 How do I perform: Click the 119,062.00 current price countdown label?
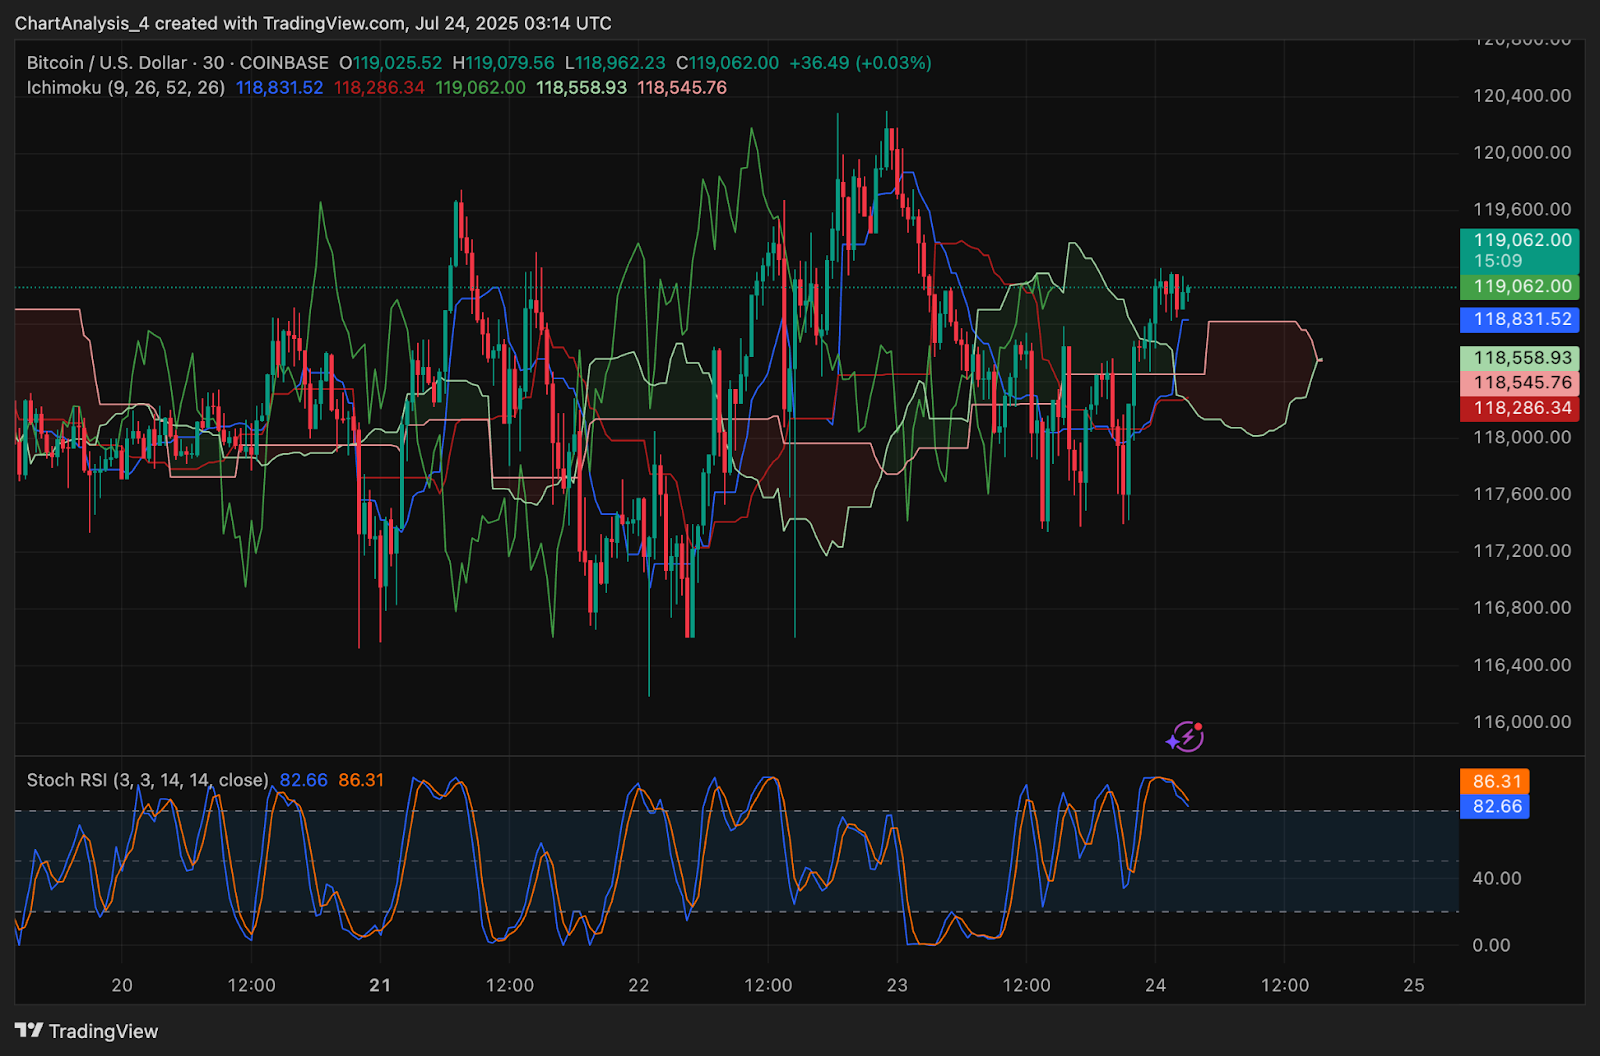pos(1520,250)
